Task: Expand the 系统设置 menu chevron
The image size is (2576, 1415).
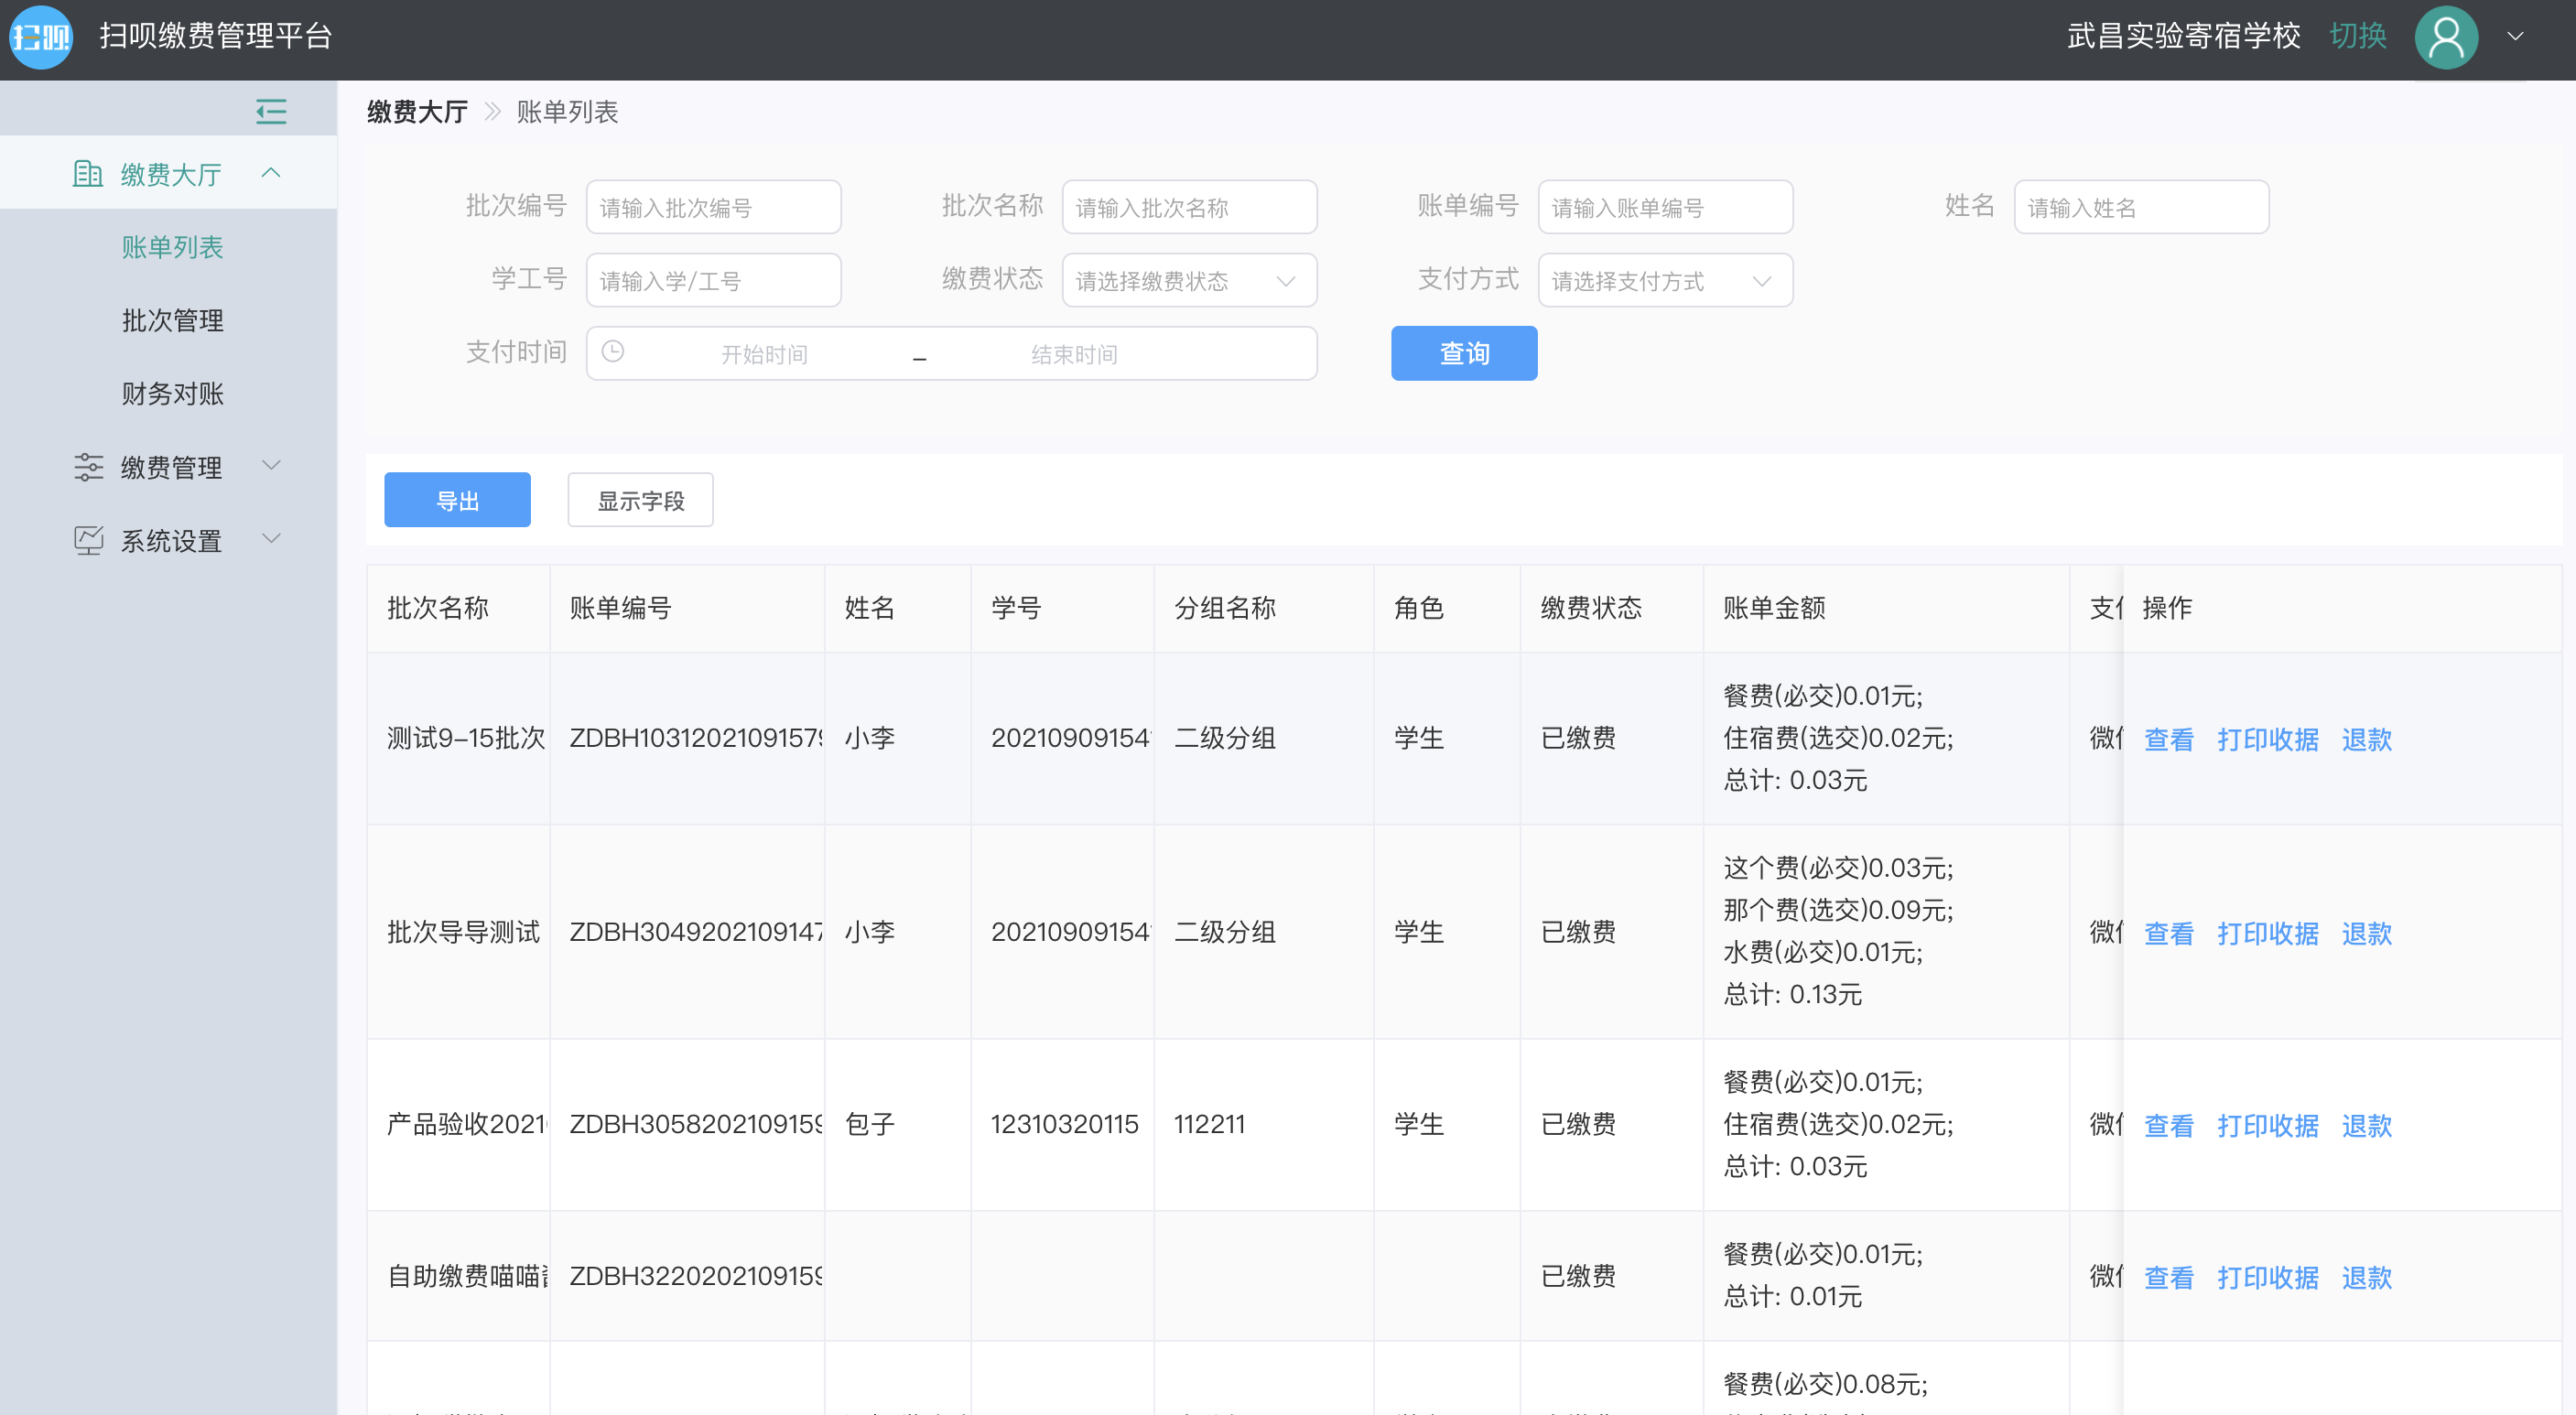Action: 271,539
